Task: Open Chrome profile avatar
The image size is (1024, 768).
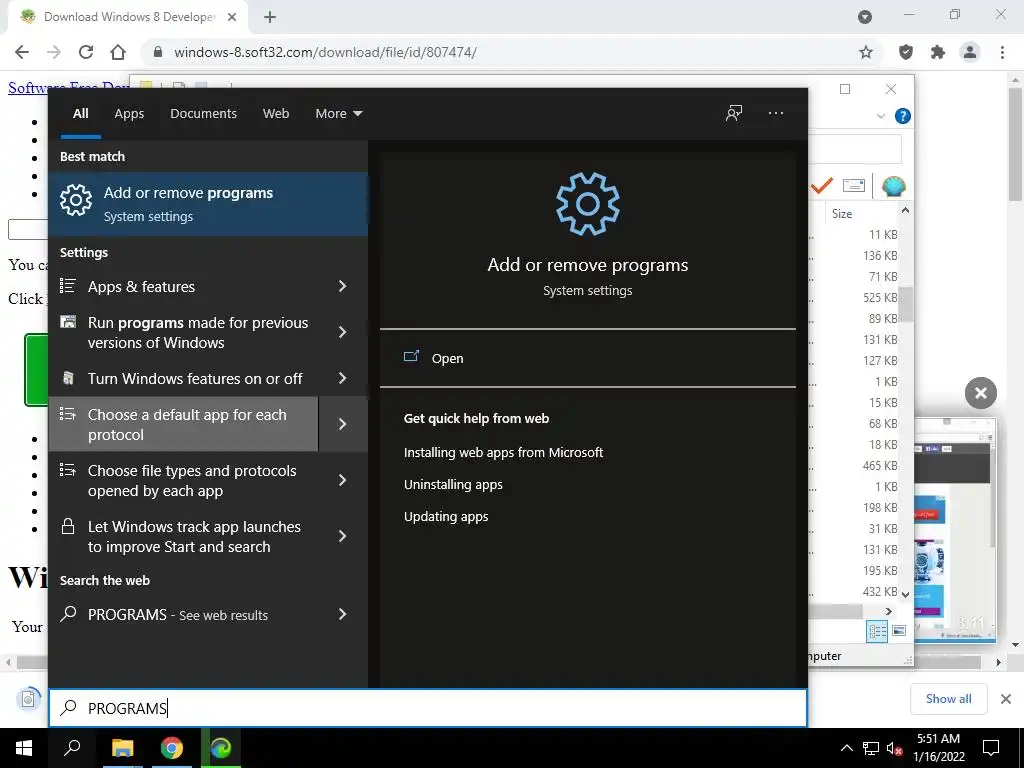Action: pyautogui.click(x=970, y=52)
